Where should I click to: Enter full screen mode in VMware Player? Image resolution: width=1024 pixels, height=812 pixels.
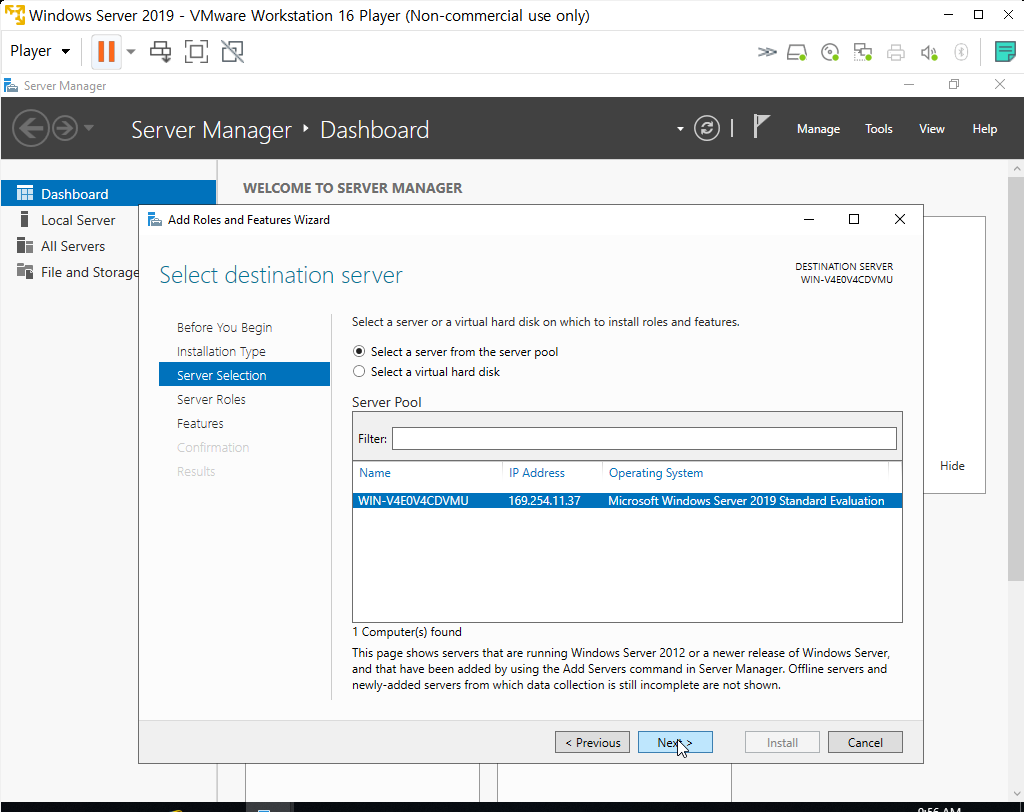(x=196, y=52)
